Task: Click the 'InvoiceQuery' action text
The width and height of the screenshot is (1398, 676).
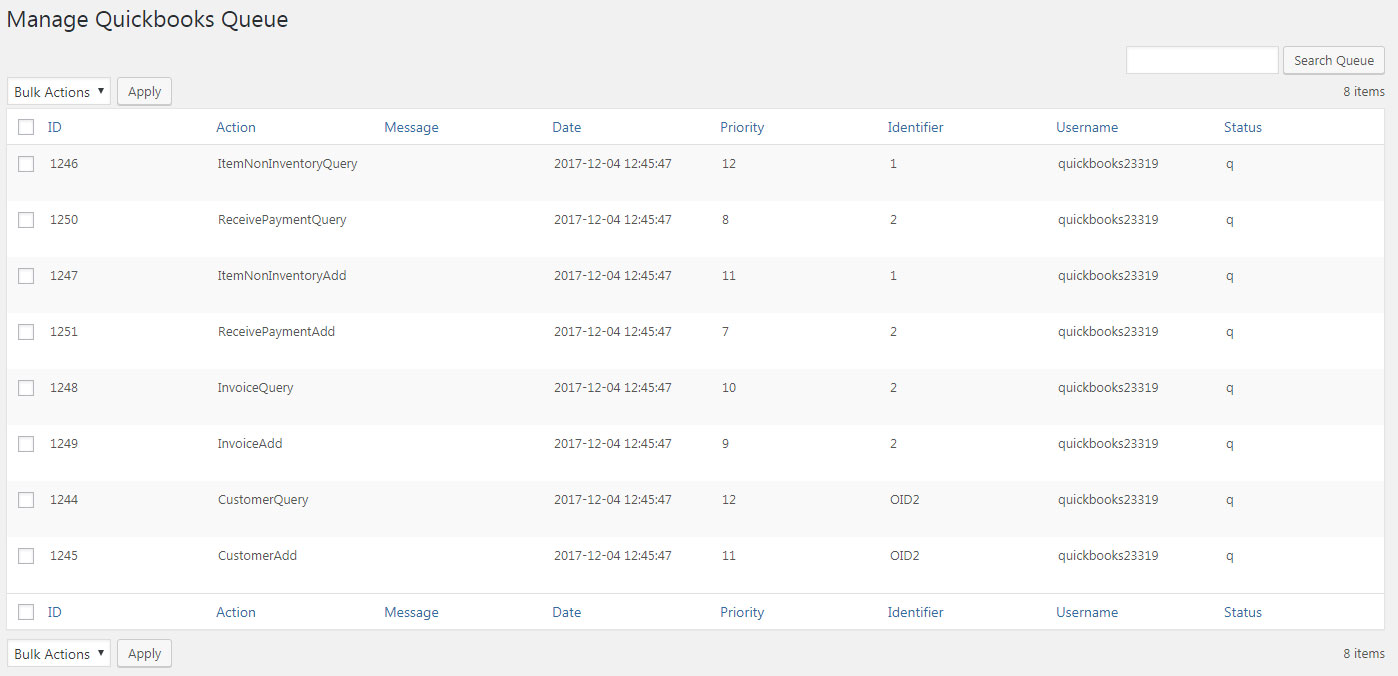Action: click(x=256, y=387)
